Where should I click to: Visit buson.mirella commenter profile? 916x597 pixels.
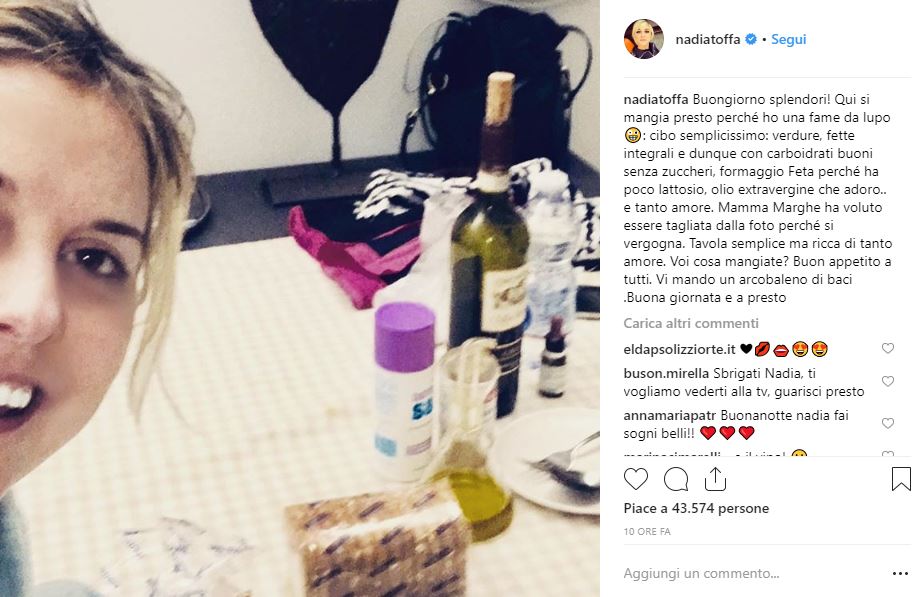(x=666, y=373)
